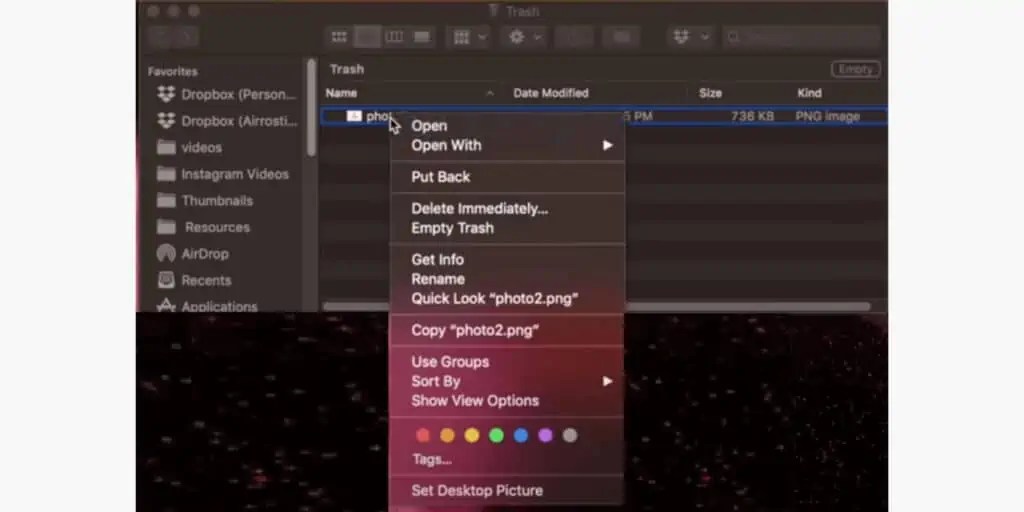Image resolution: width=1024 pixels, height=512 pixels.
Task: Open Instagram Videos folder in sidebar
Action: pos(222,174)
